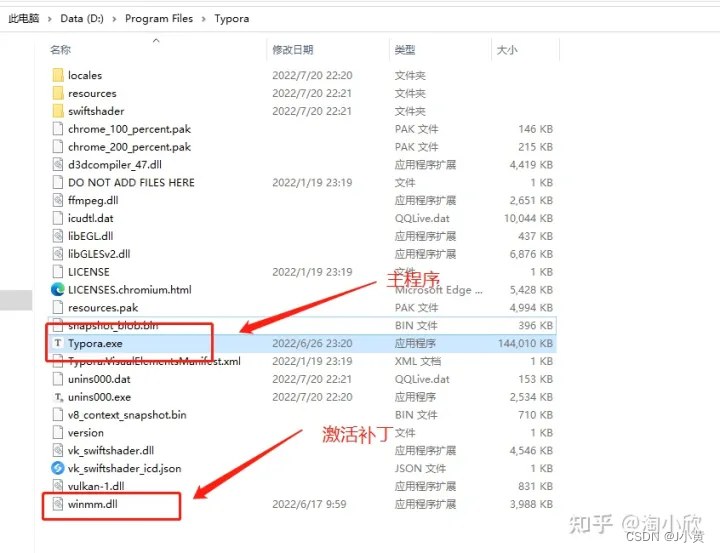Select file name unins000.exe
The image size is (720, 553).
(x=100, y=397)
